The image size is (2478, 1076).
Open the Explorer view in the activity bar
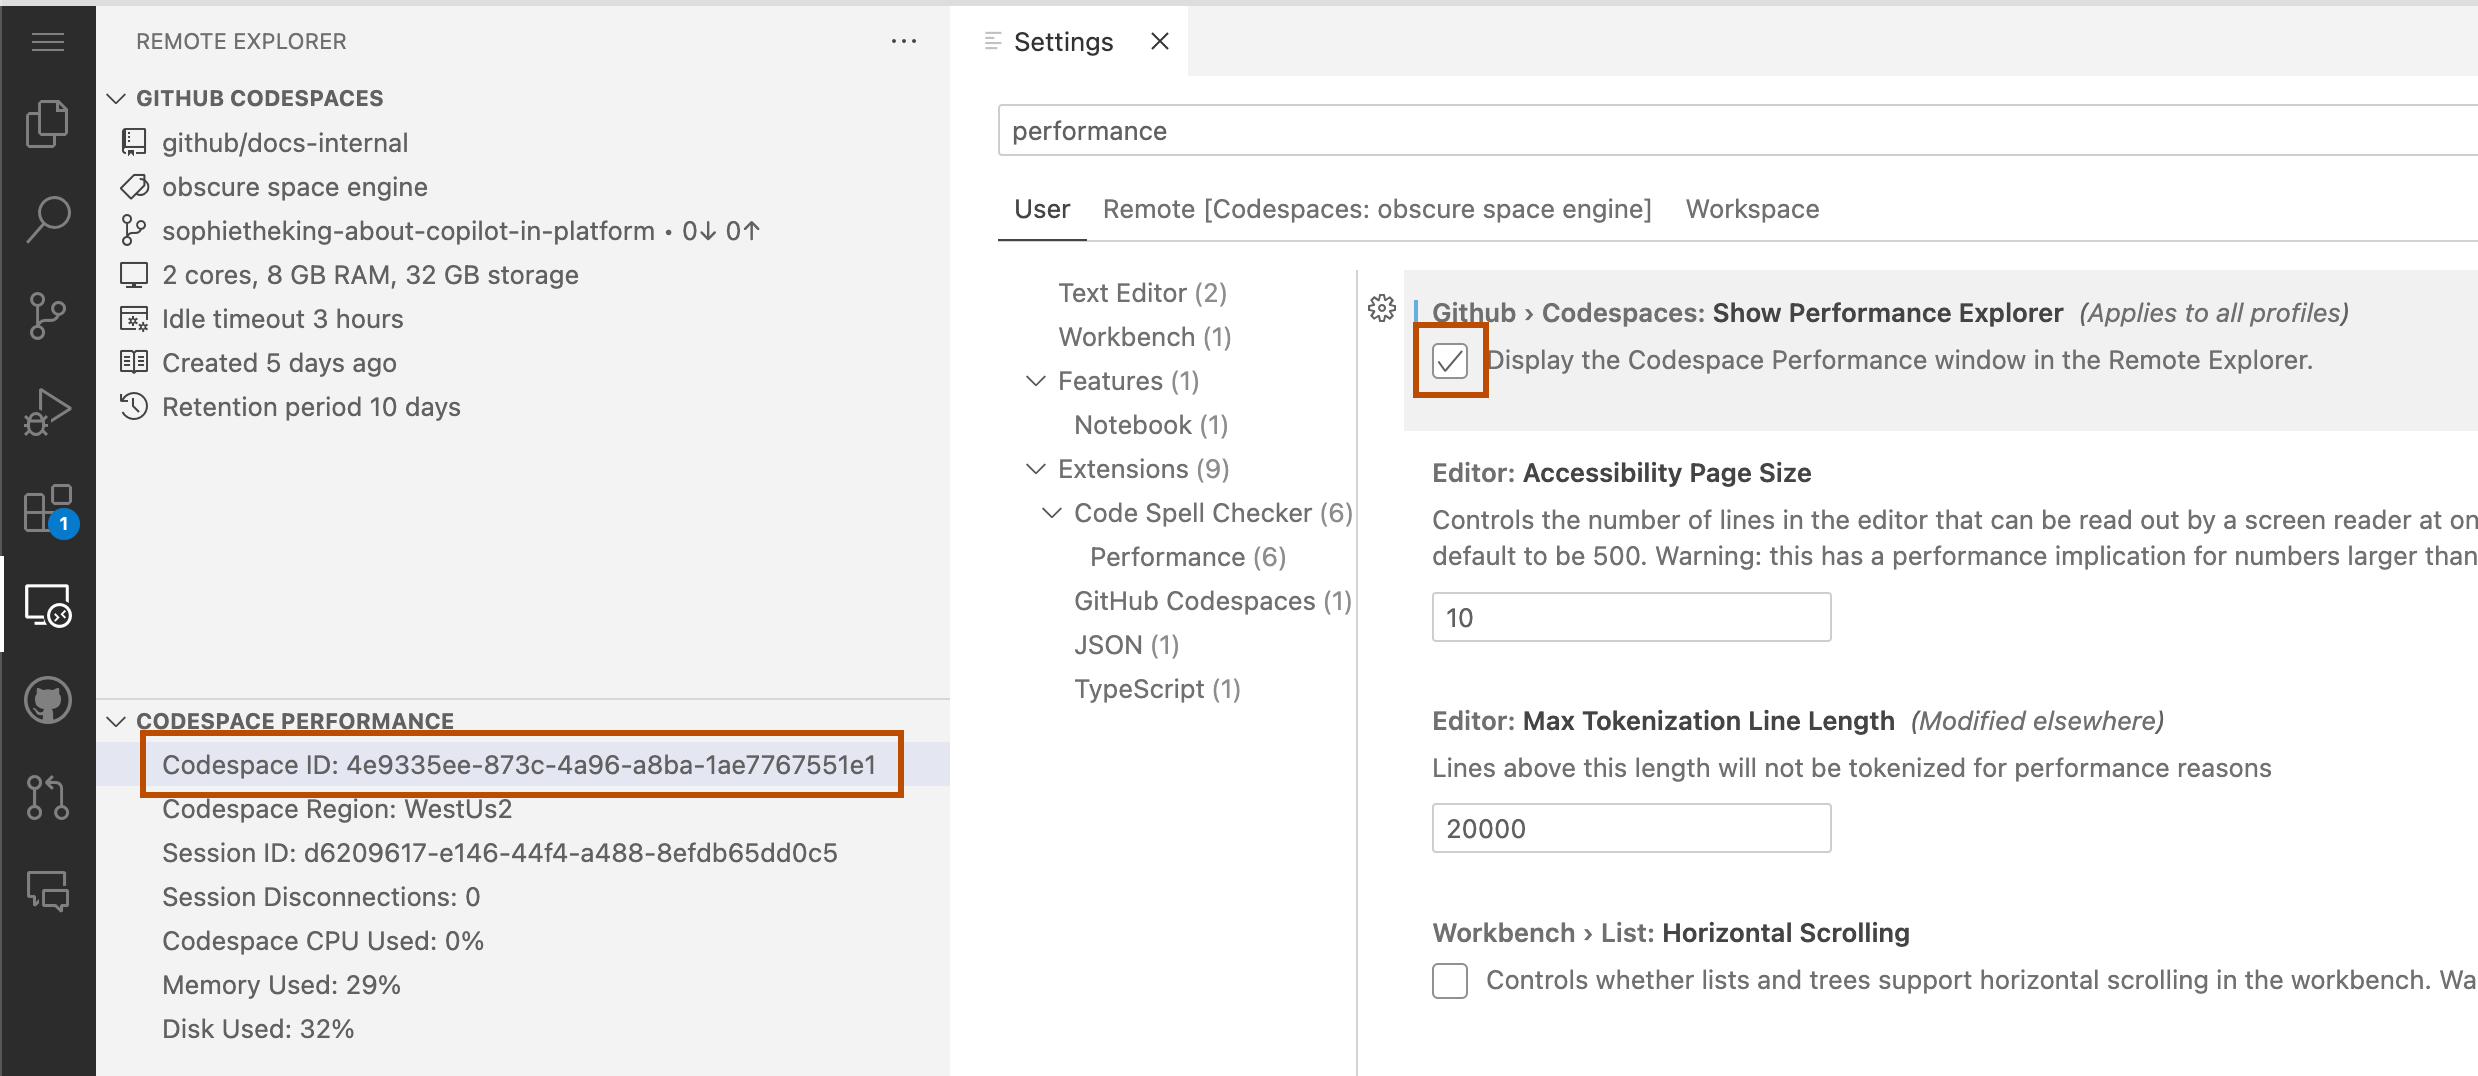coord(47,122)
